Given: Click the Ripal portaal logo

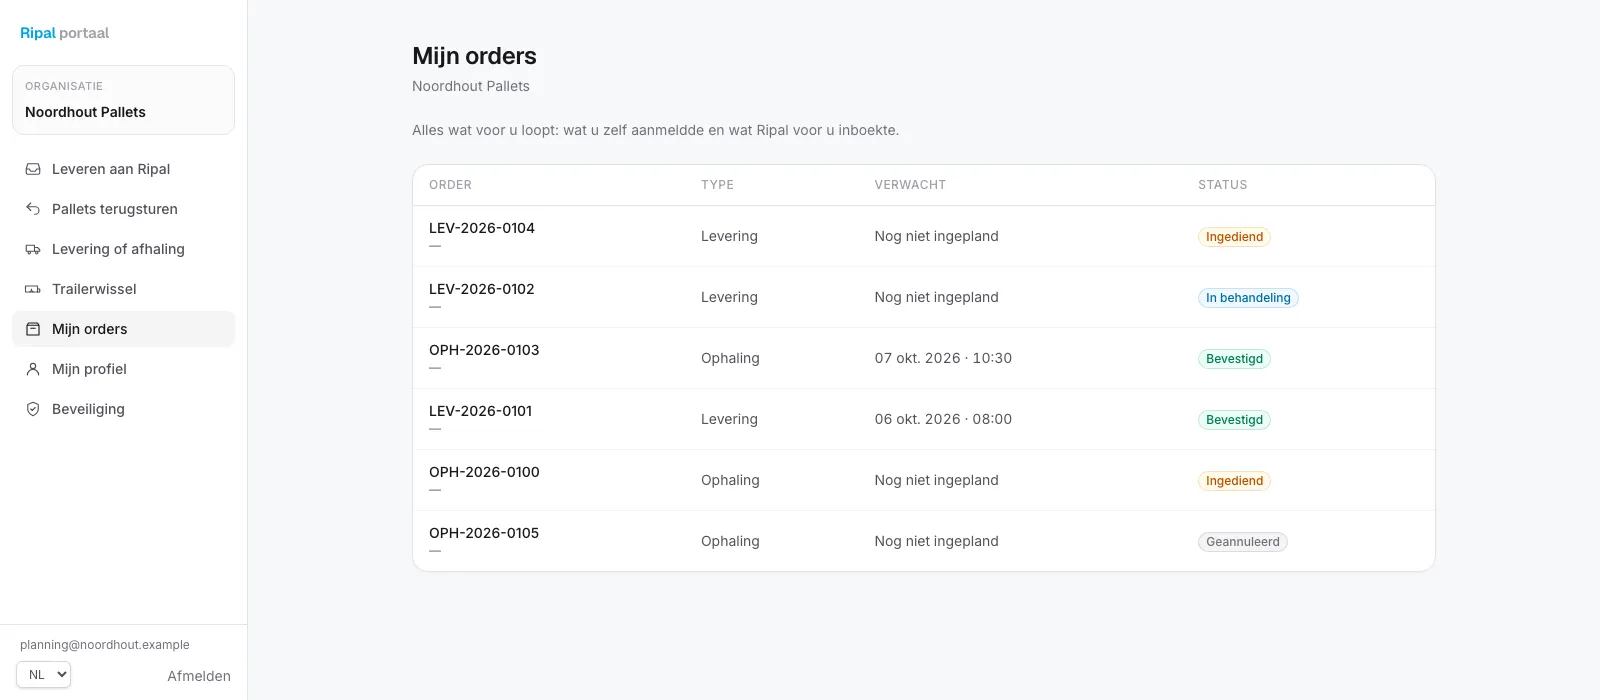Looking at the screenshot, I should [x=64, y=33].
